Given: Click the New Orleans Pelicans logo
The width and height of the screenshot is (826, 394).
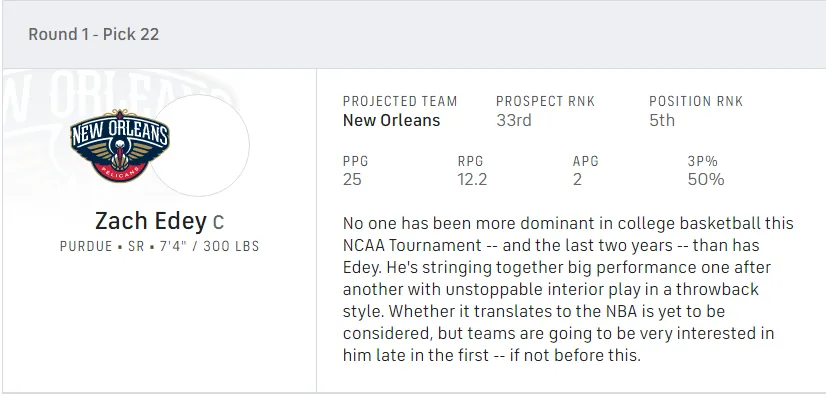Looking at the screenshot, I should [x=120, y=145].
